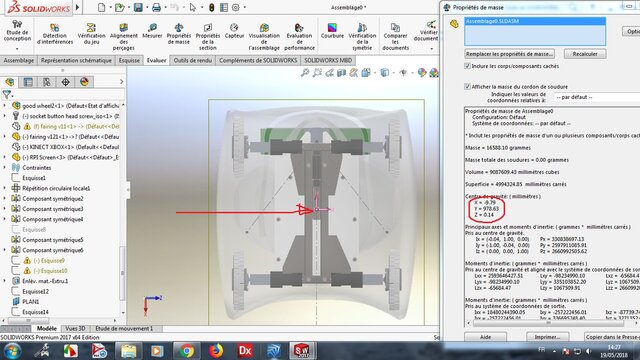640x360 pixels.
Task: Expand Composant symétrique2 item
Action: [5, 198]
